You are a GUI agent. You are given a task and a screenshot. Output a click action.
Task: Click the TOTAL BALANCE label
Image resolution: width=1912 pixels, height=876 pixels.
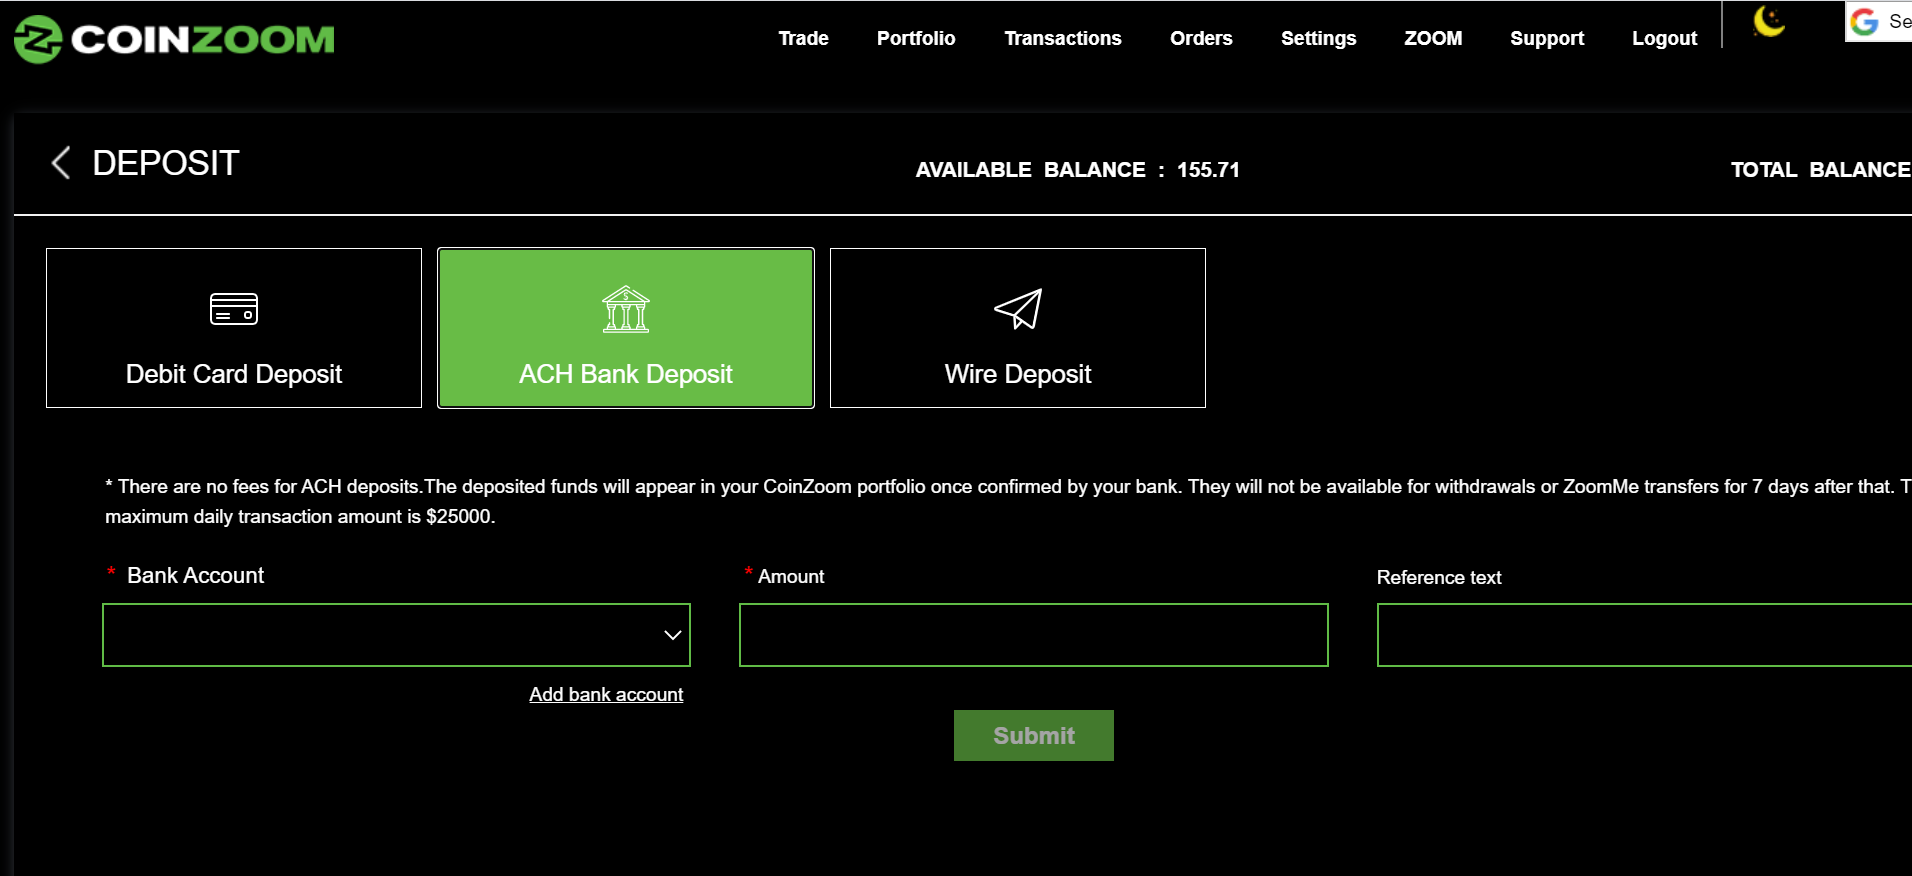(1821, 170)
